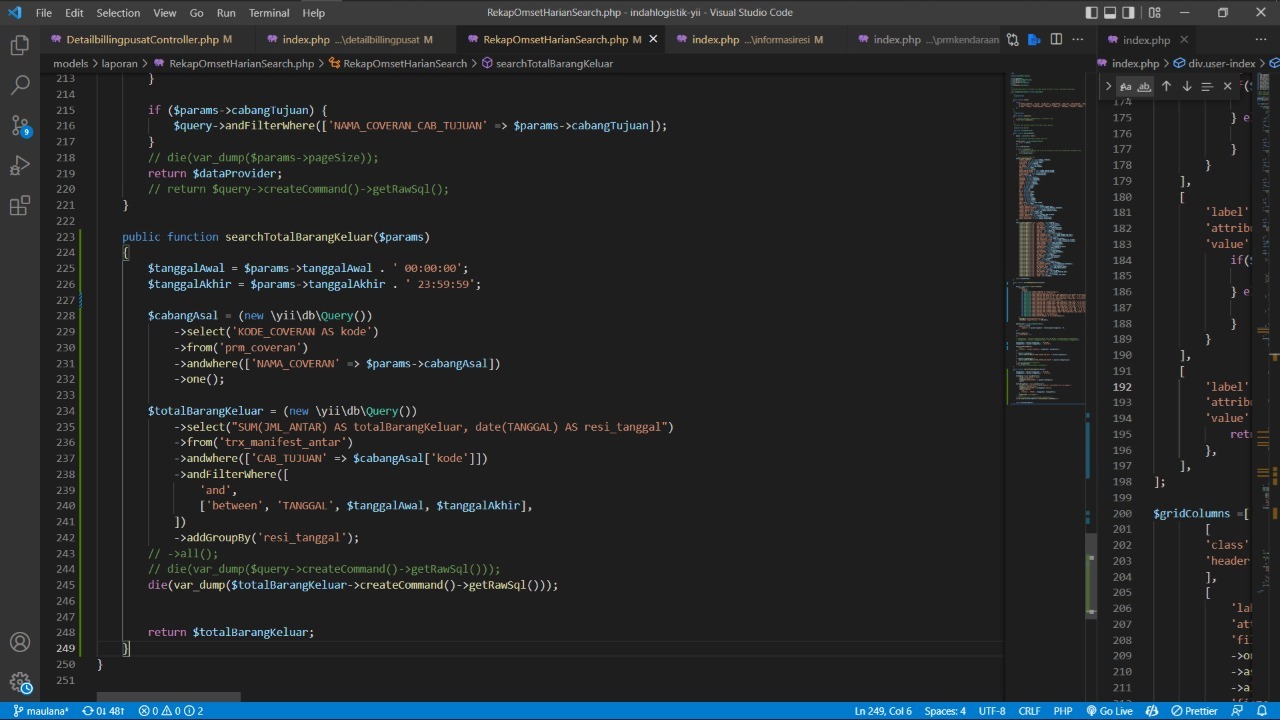The width and height of the screenshot is (1280, 720).
Task: Open the Manage gear icon
Action: tap(19, 683)
